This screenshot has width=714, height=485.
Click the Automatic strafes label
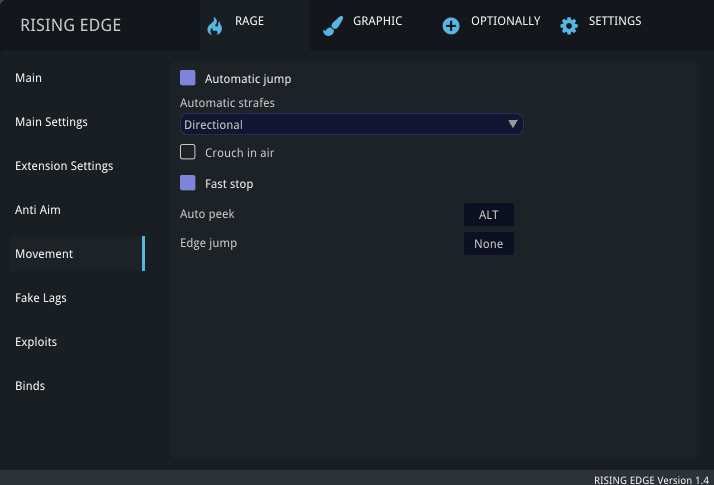pyautogui.click(x=227, y=103)
